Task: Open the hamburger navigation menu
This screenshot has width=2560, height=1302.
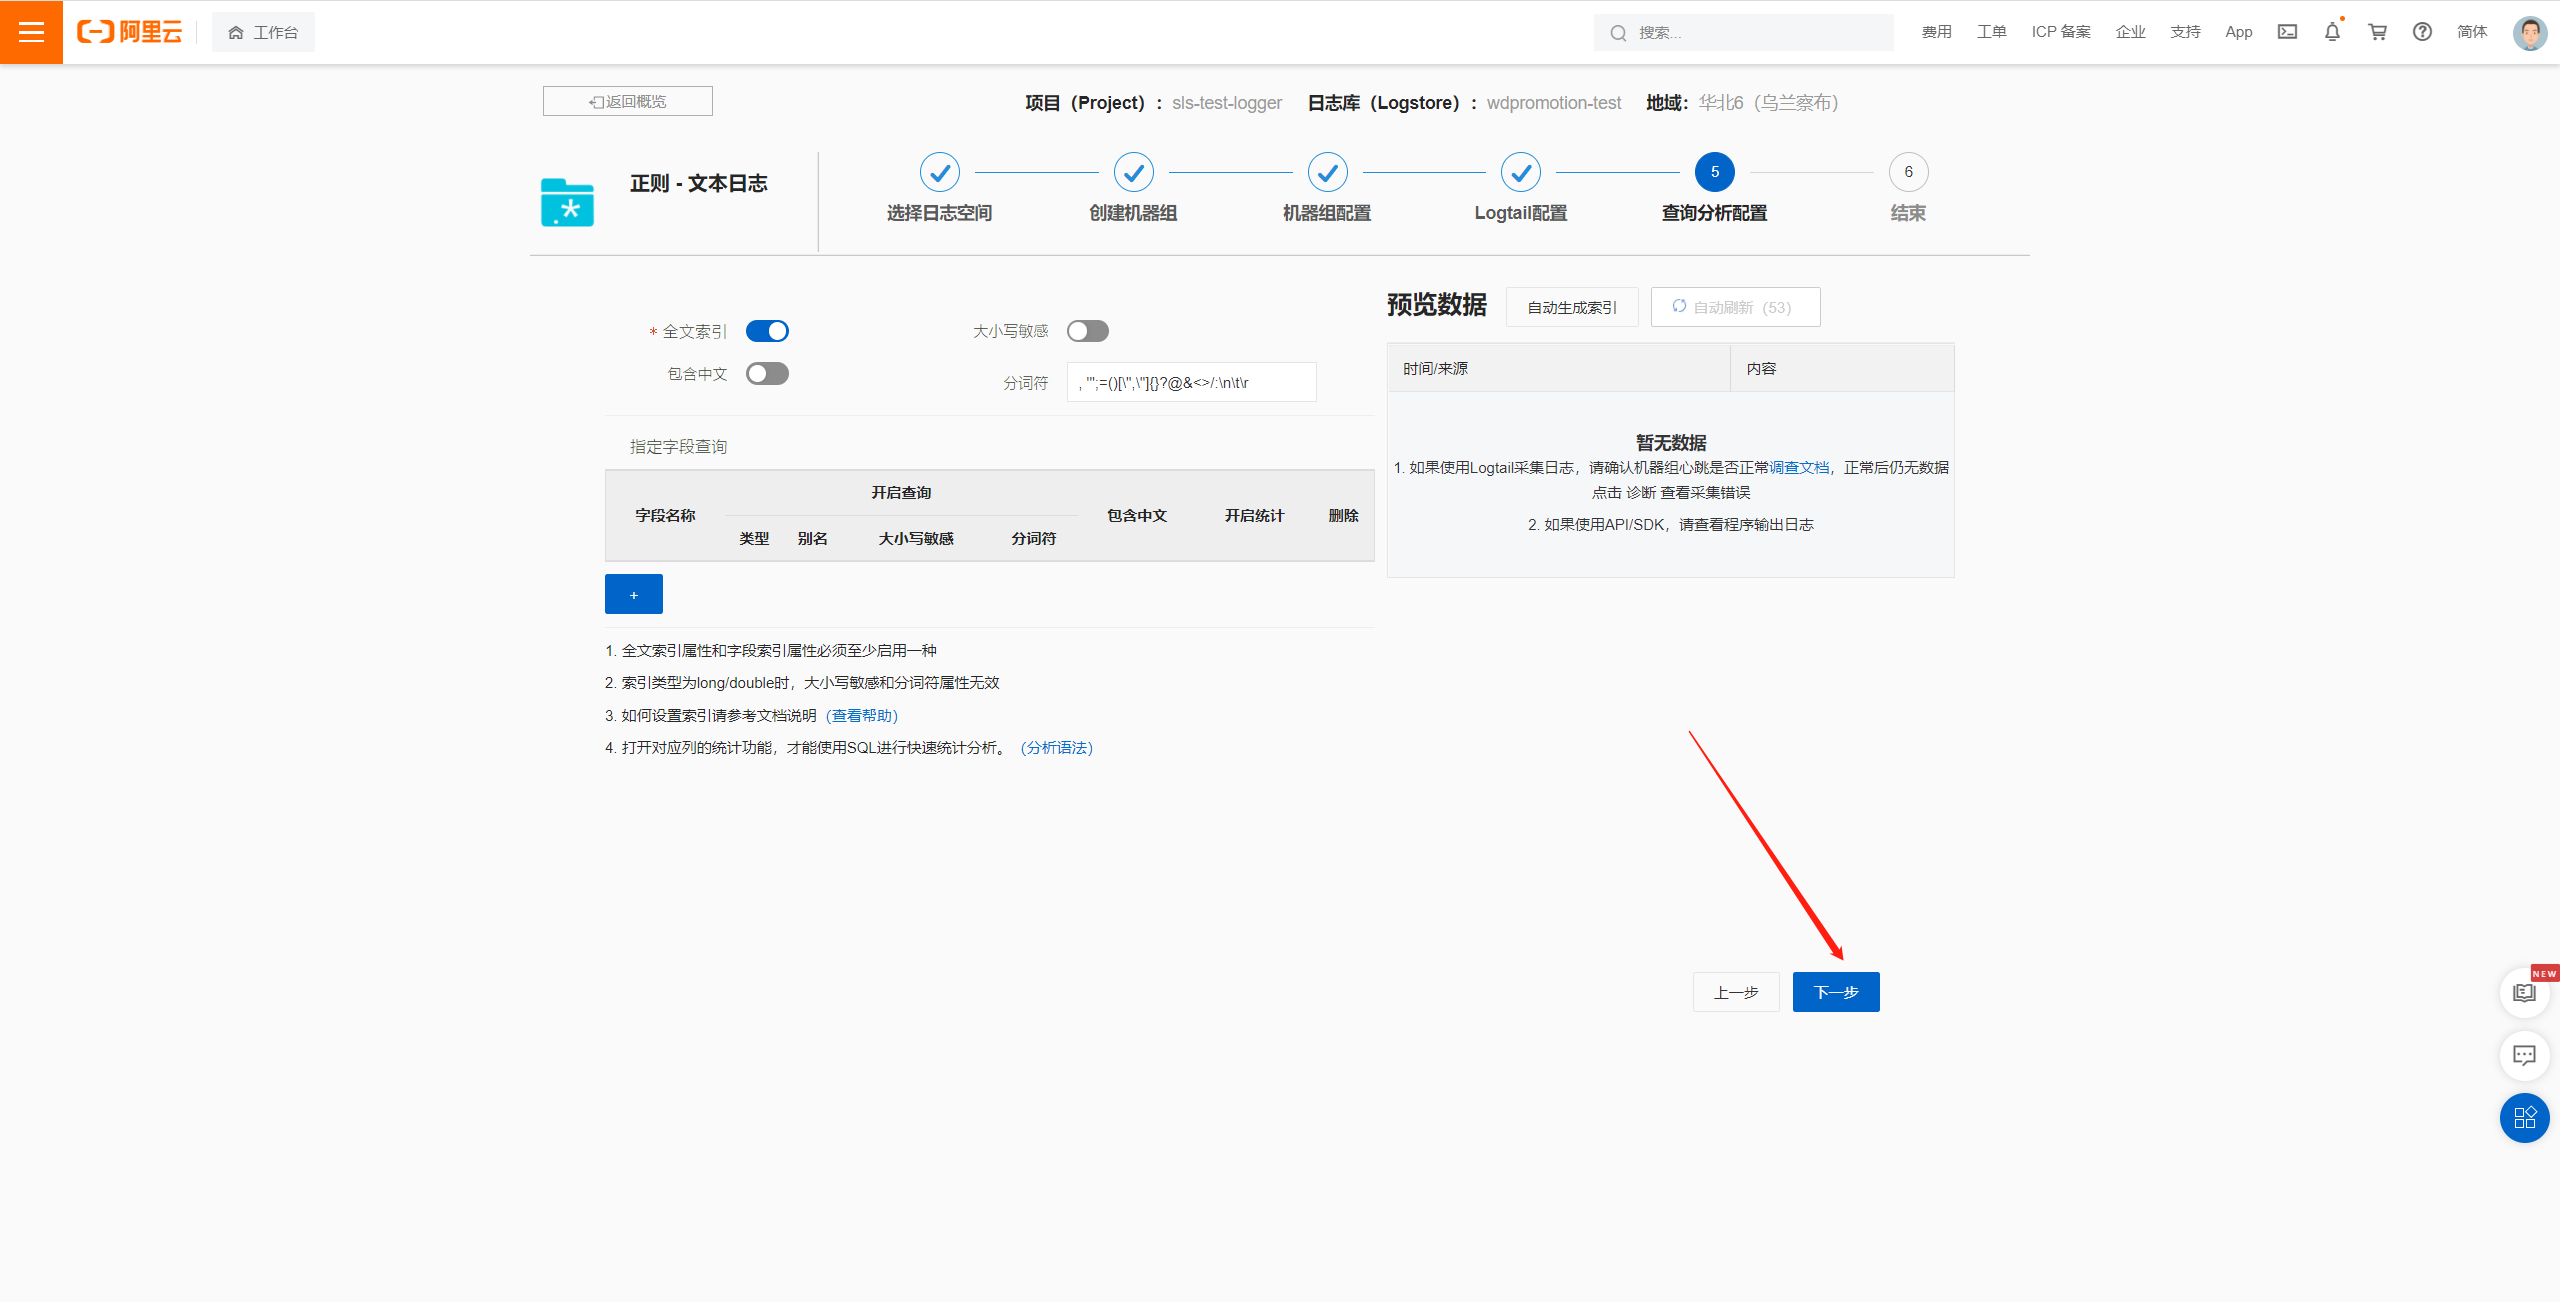Action: 31,32
